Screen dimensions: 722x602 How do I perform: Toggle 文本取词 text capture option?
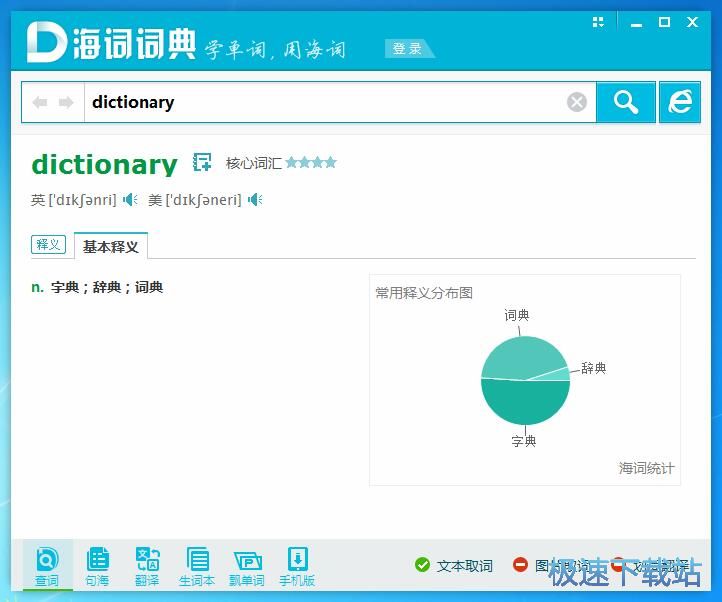455,566
